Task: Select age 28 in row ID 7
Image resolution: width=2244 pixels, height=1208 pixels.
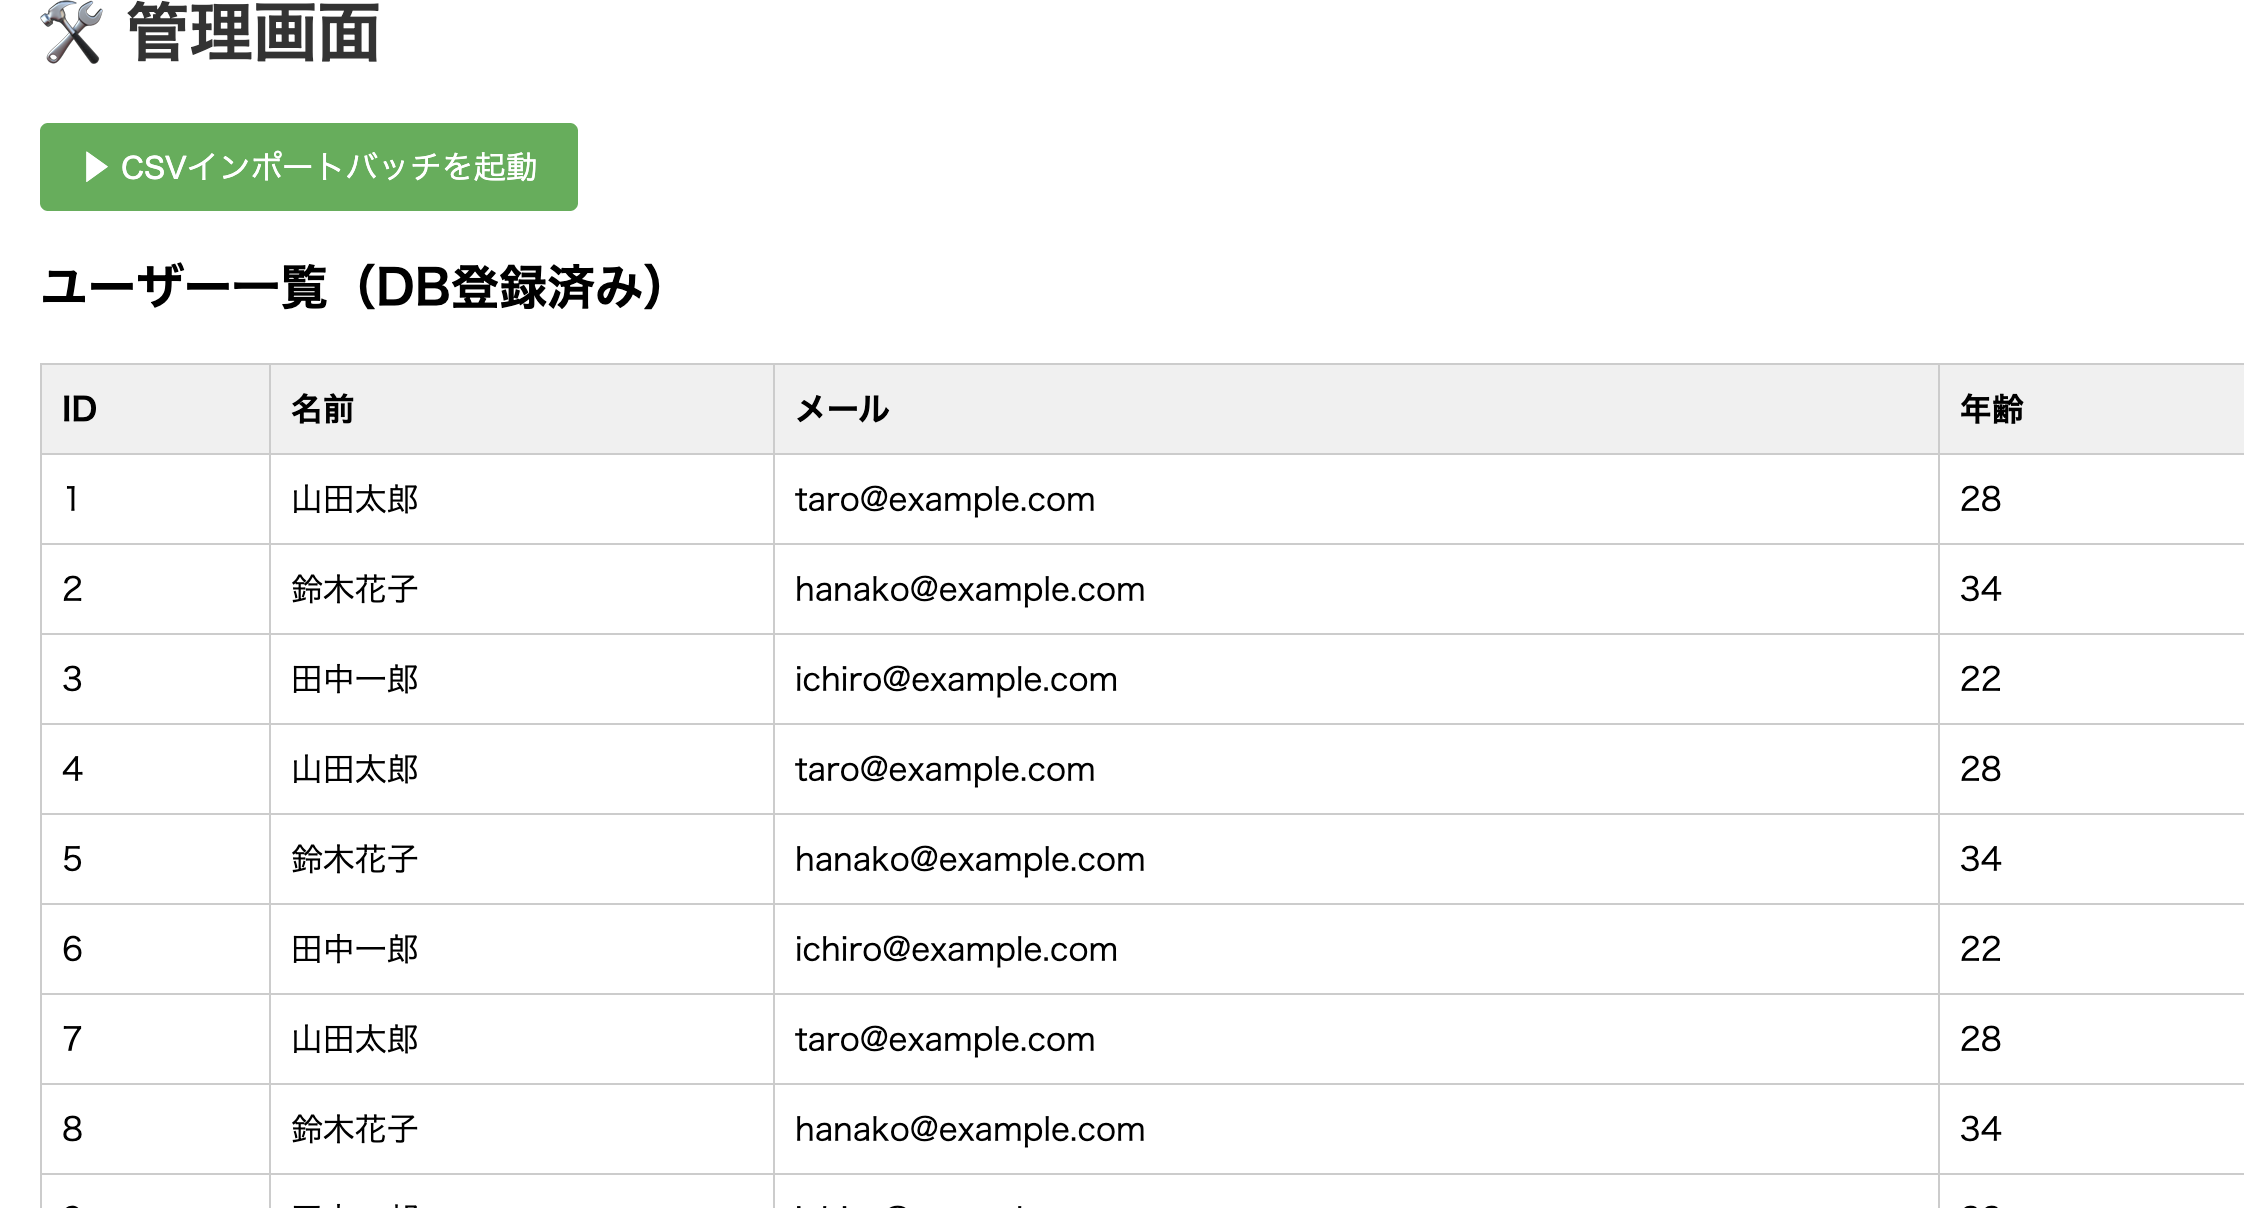Action: [x=1980, y=1039]
